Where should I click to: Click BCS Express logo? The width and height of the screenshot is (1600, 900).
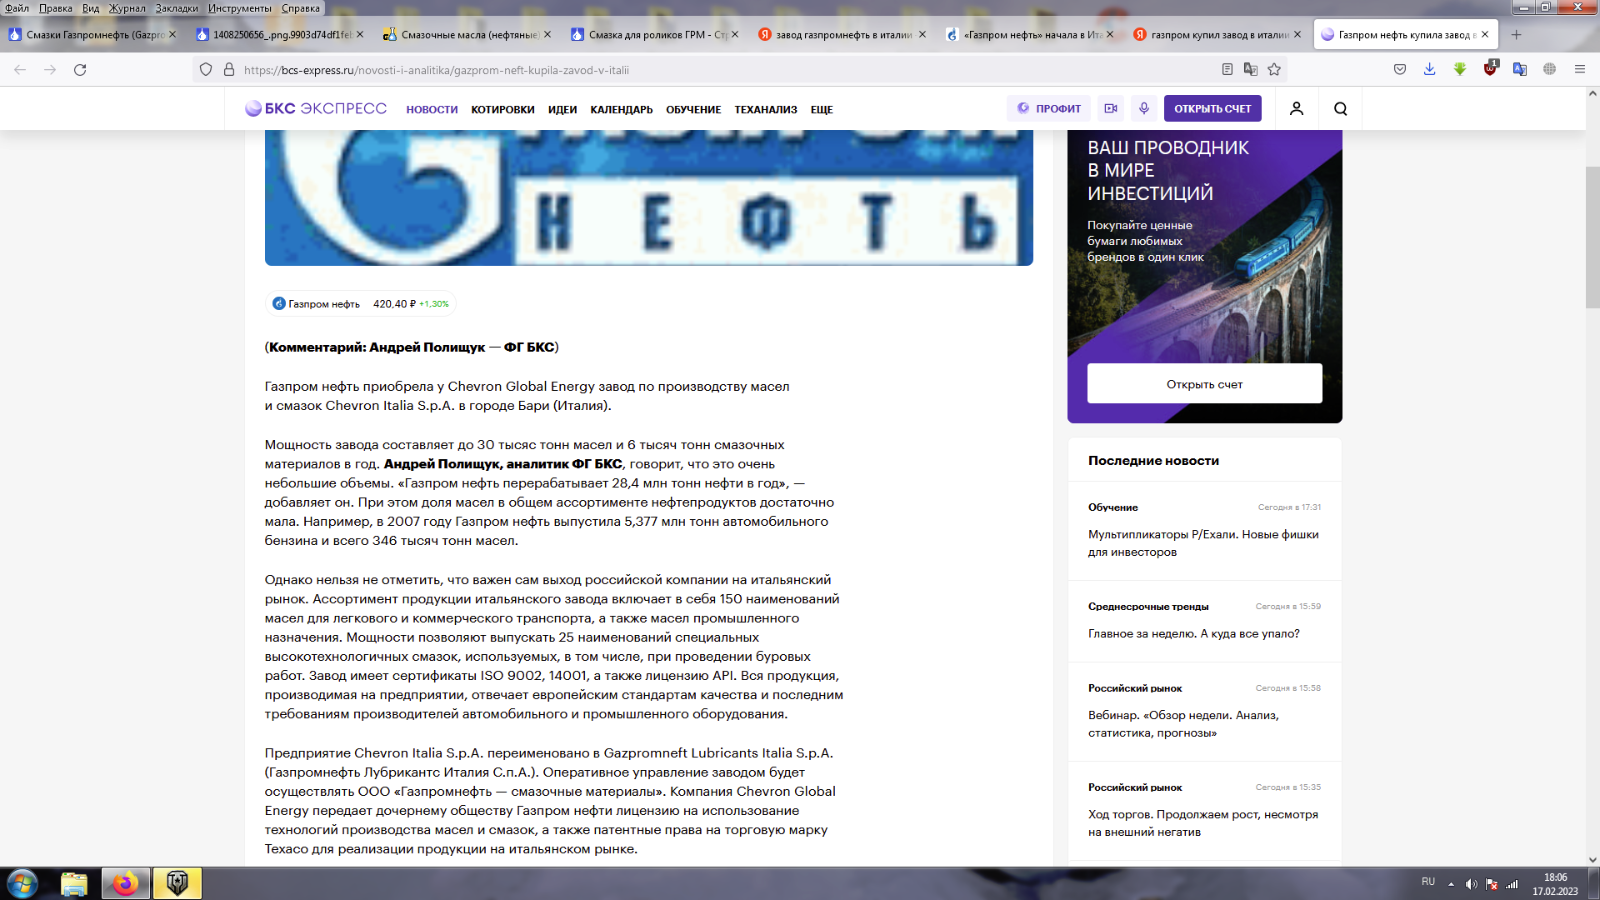[316, 108]
